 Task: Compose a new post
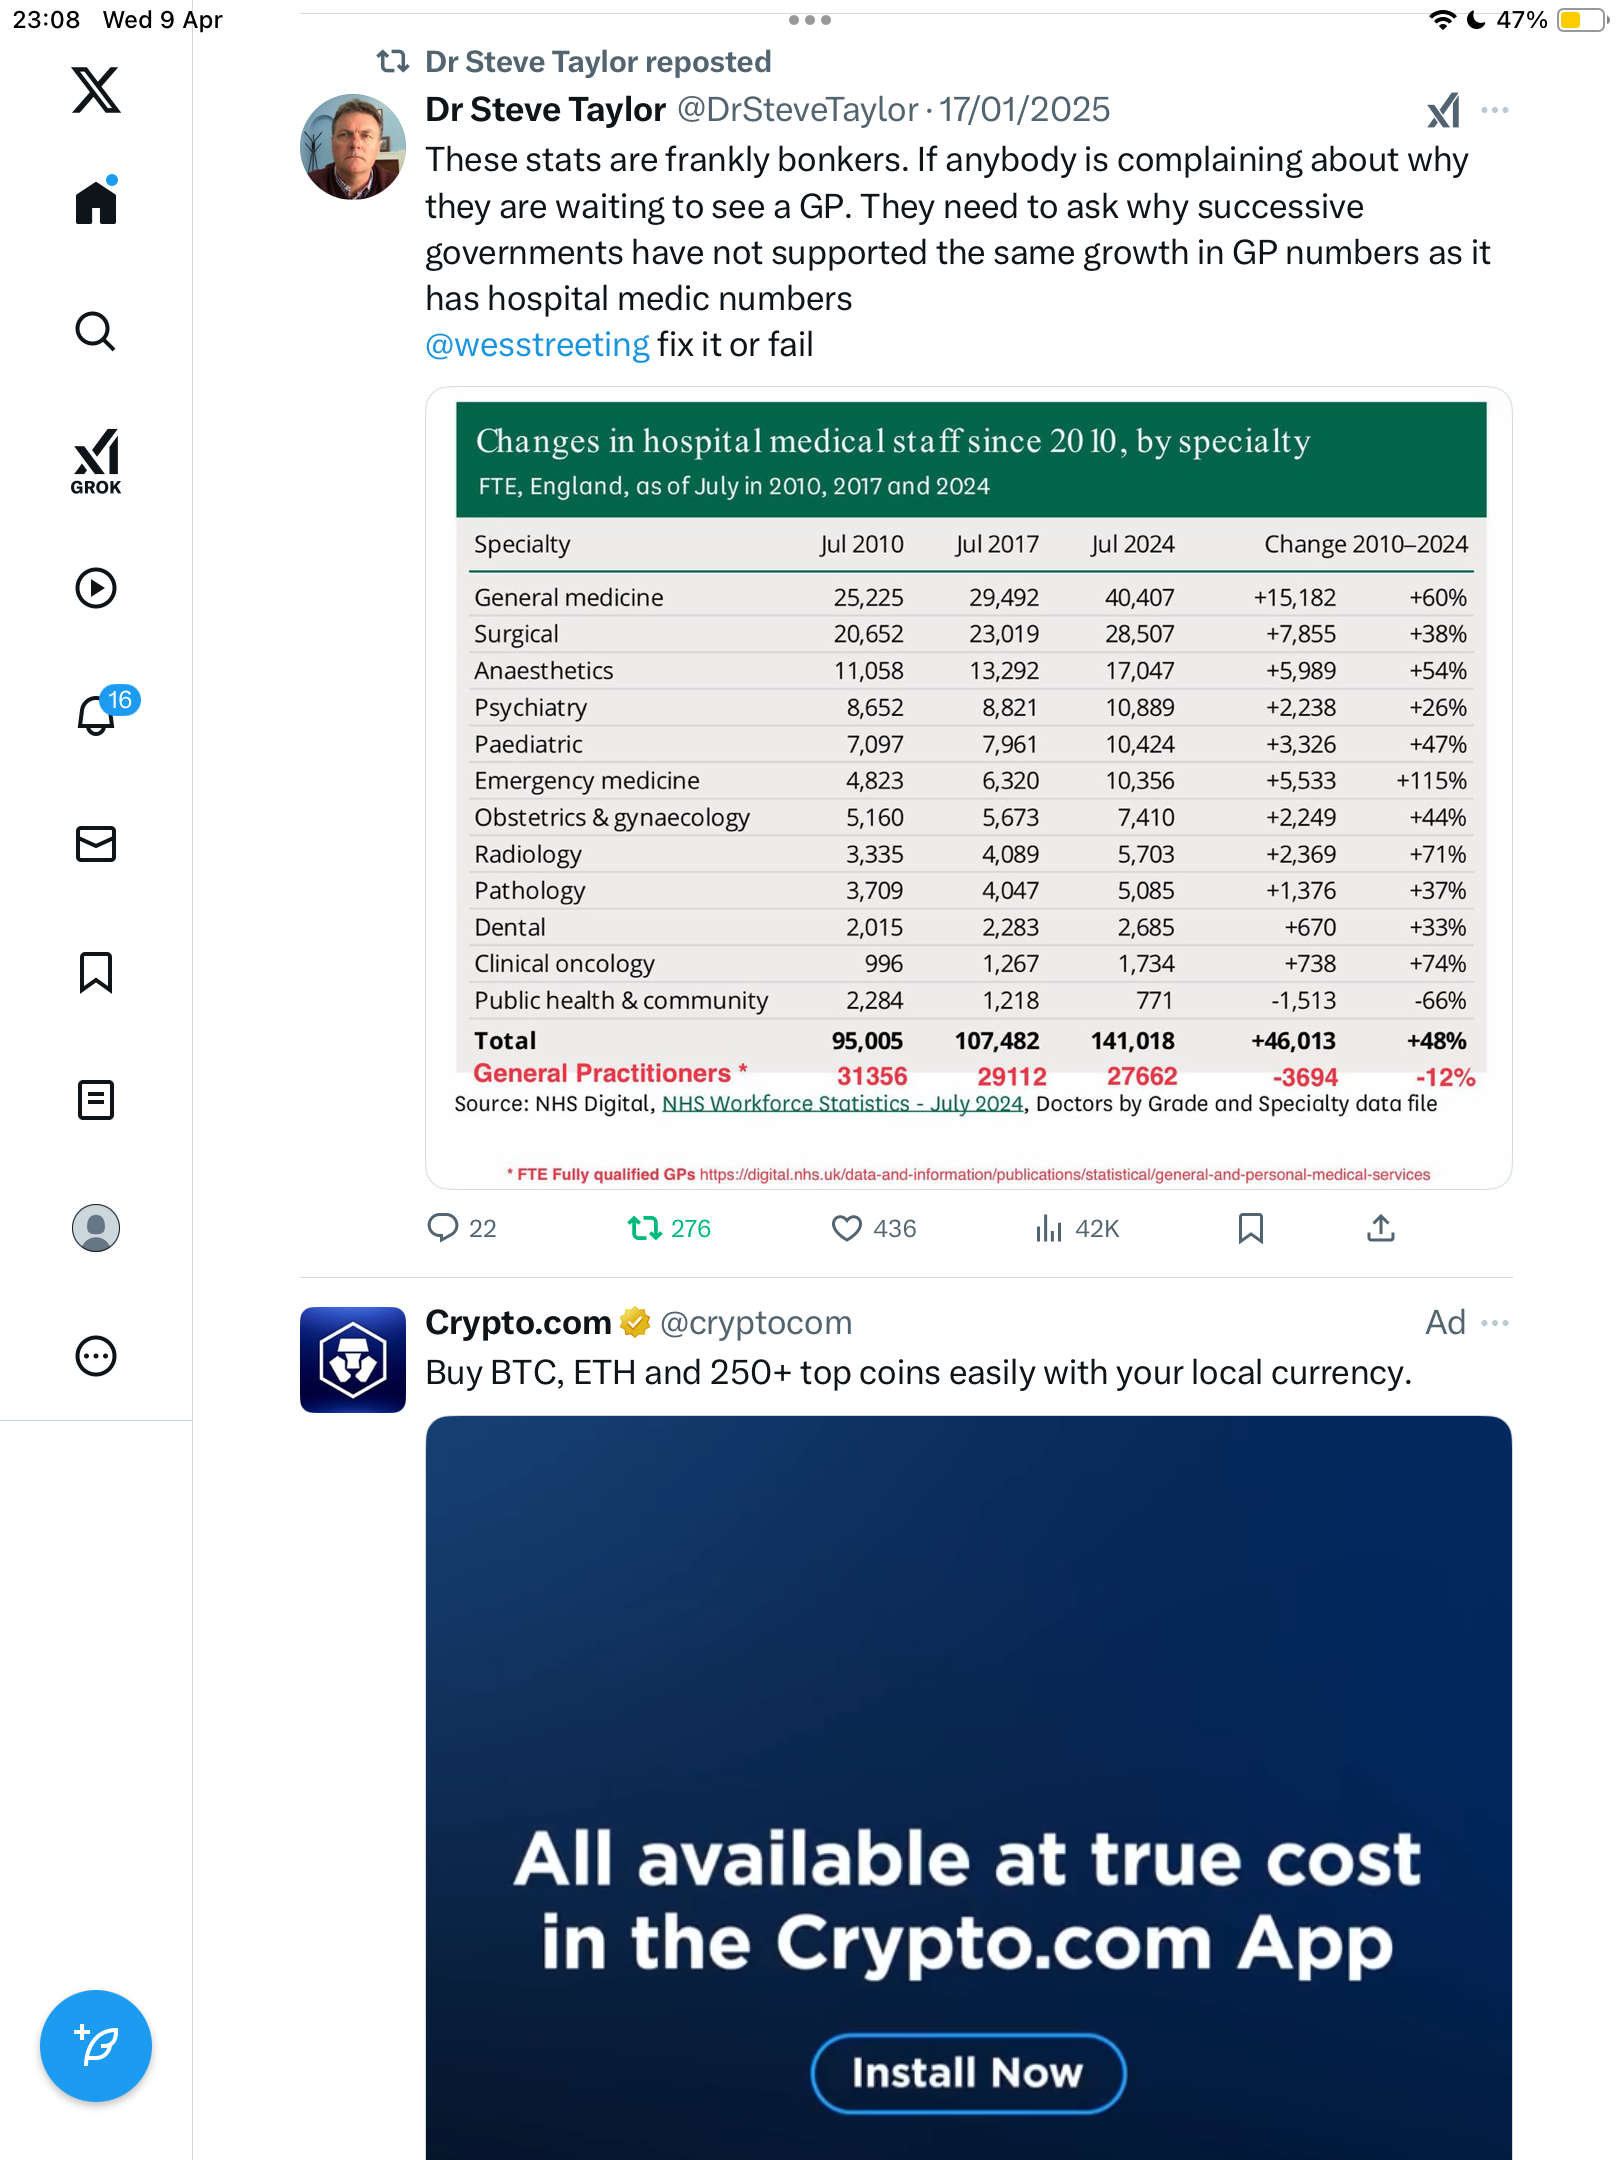[96, 2046]
